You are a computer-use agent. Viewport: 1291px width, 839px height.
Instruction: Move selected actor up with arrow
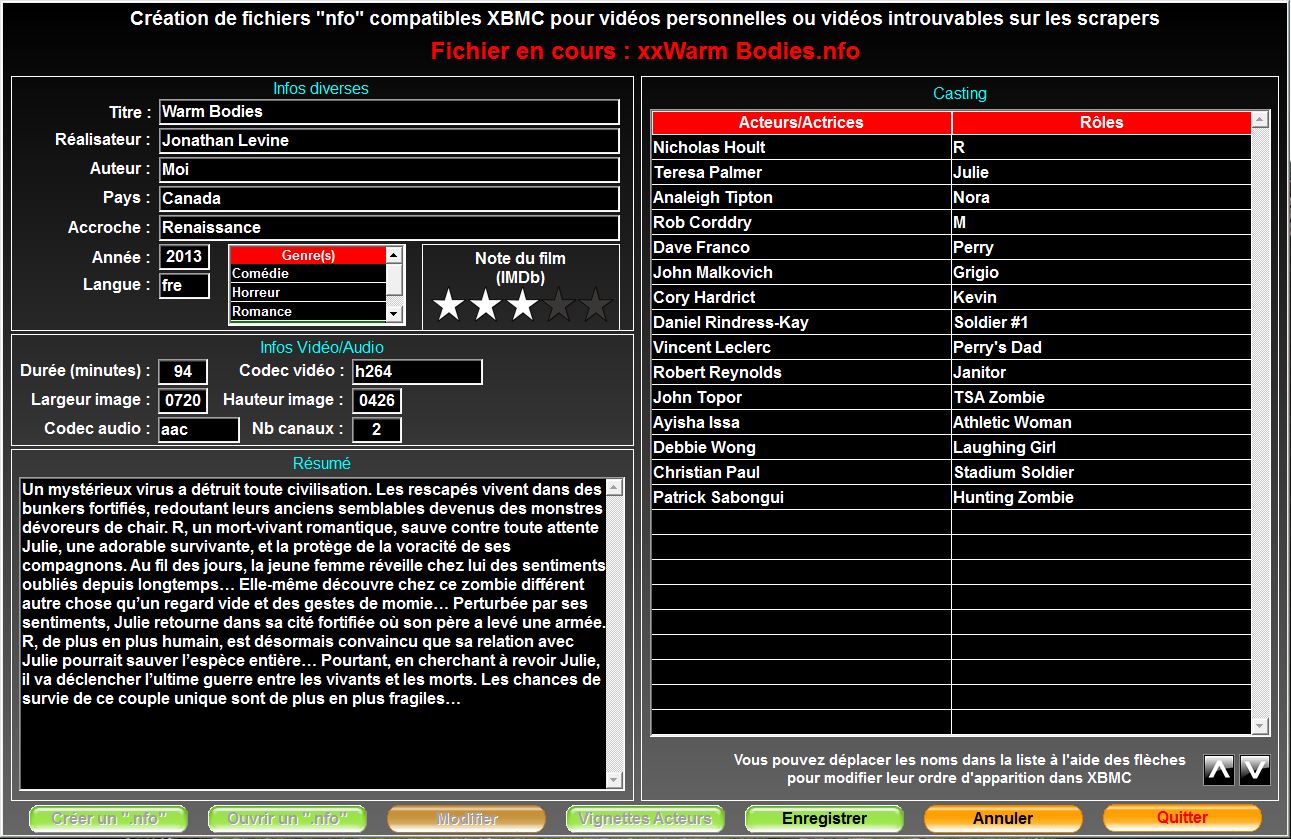click(x=1218, y=769)
